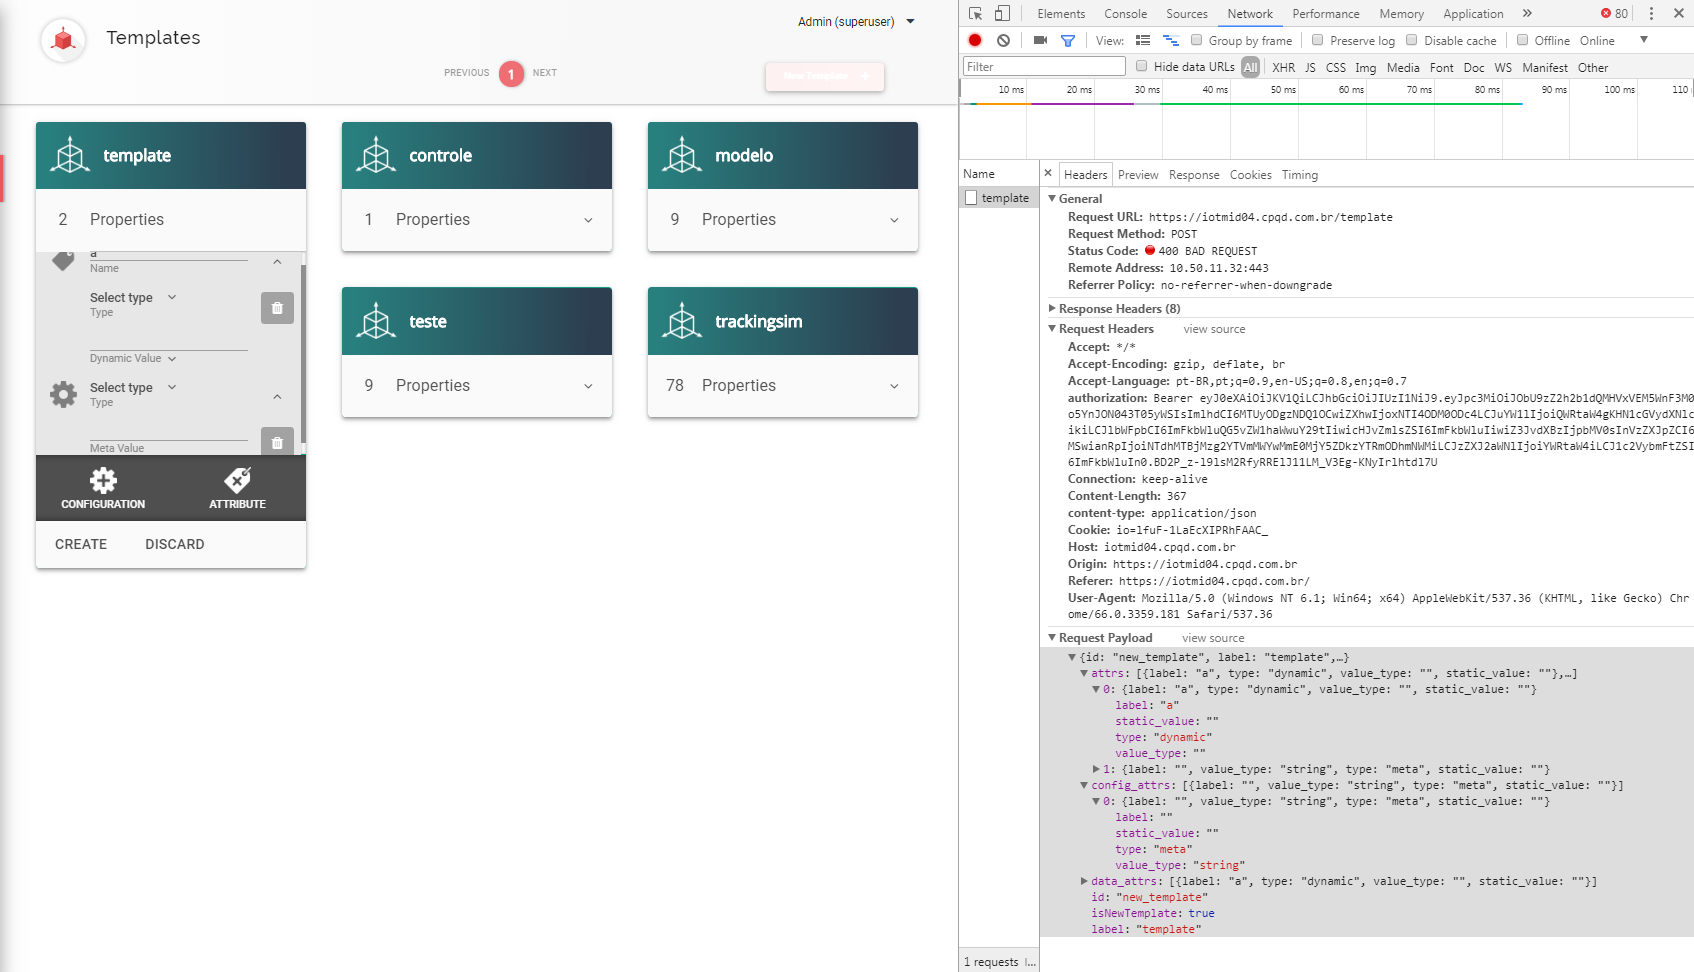Select the All resource filter
Screen dimensions: 1694x972
(x=1250, y=67)
